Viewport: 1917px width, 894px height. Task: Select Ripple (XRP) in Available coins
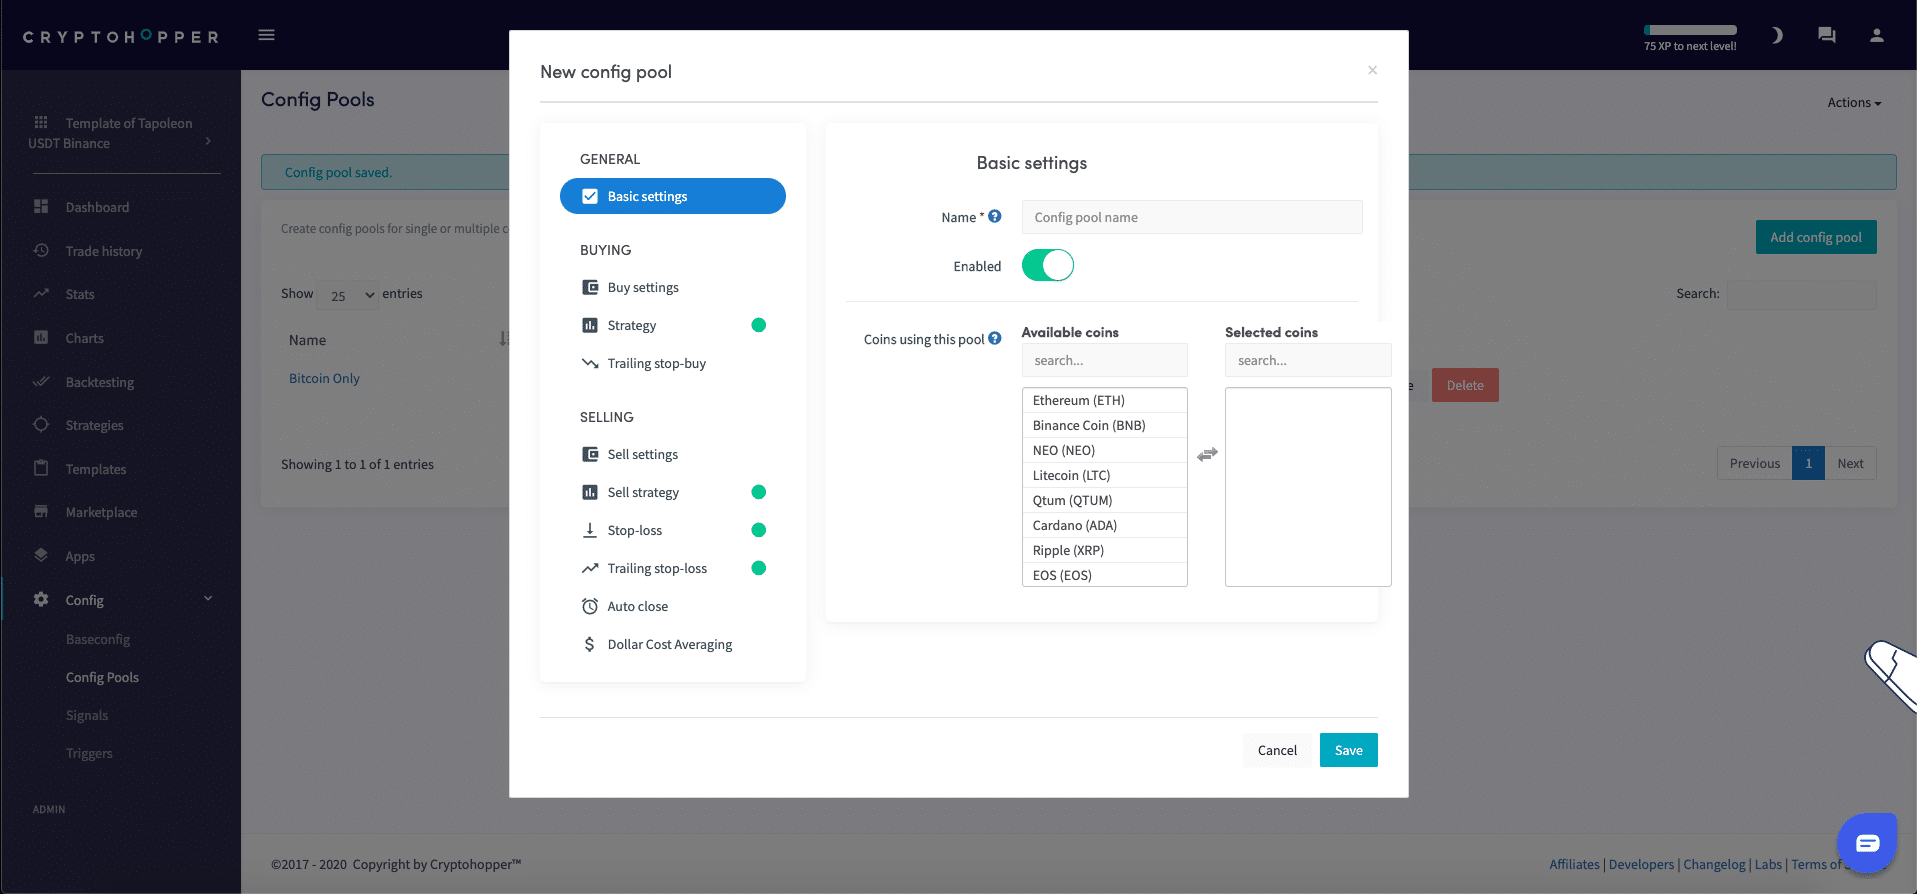click(x=1104, y=550)
